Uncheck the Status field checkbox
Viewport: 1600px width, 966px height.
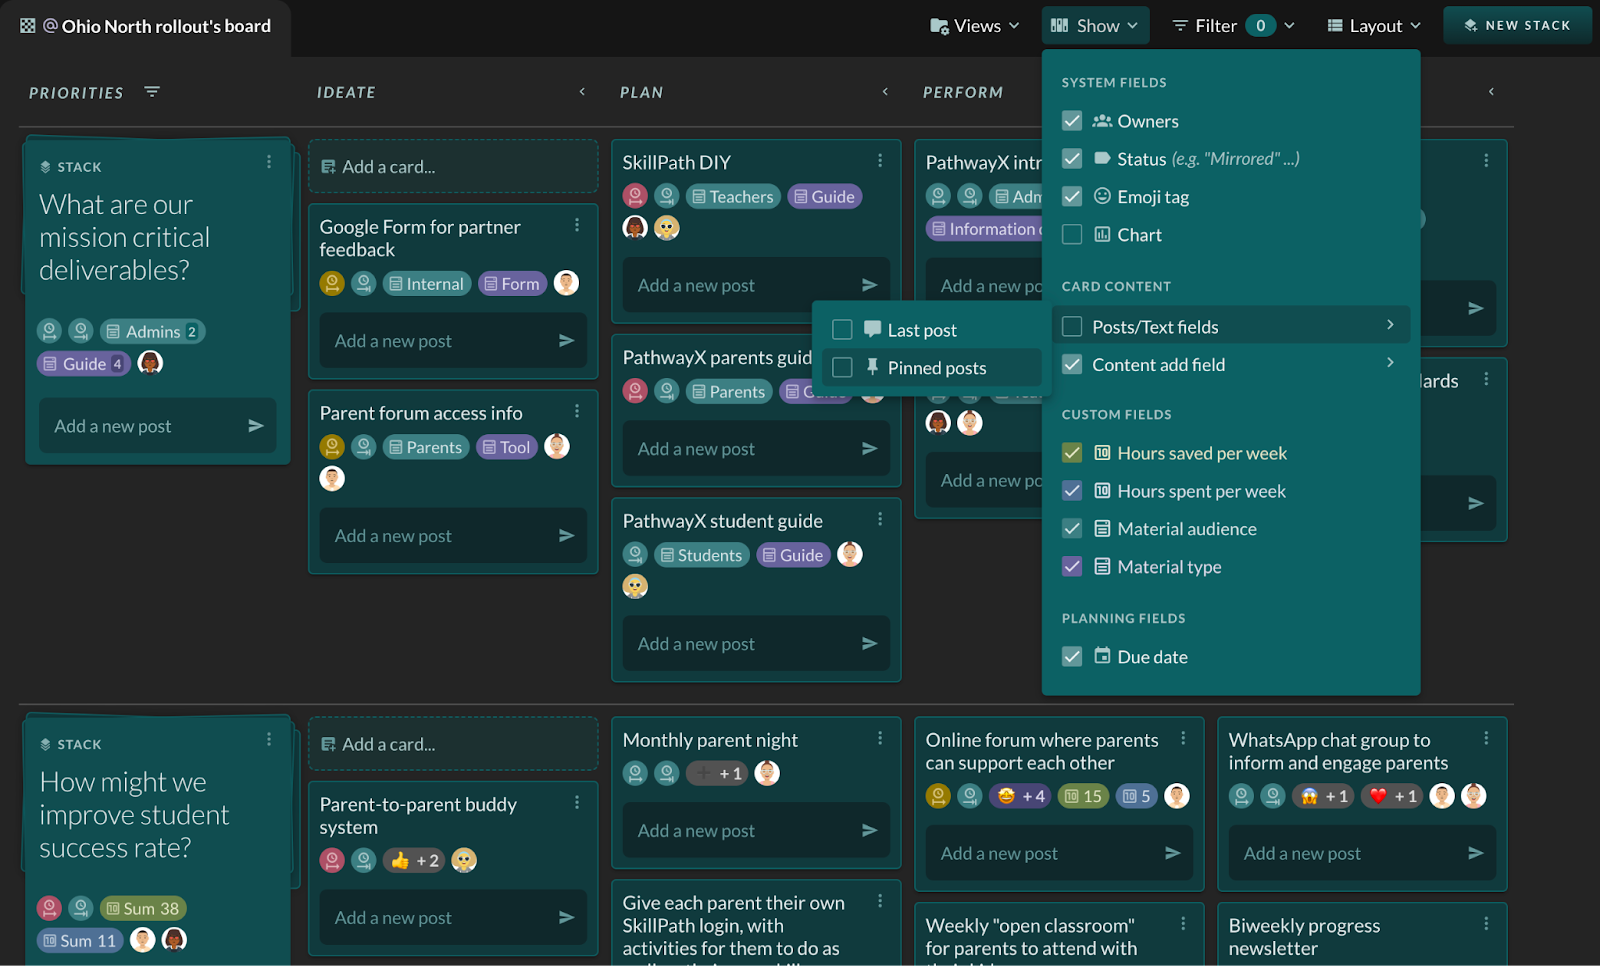[x=1072, y=159]
